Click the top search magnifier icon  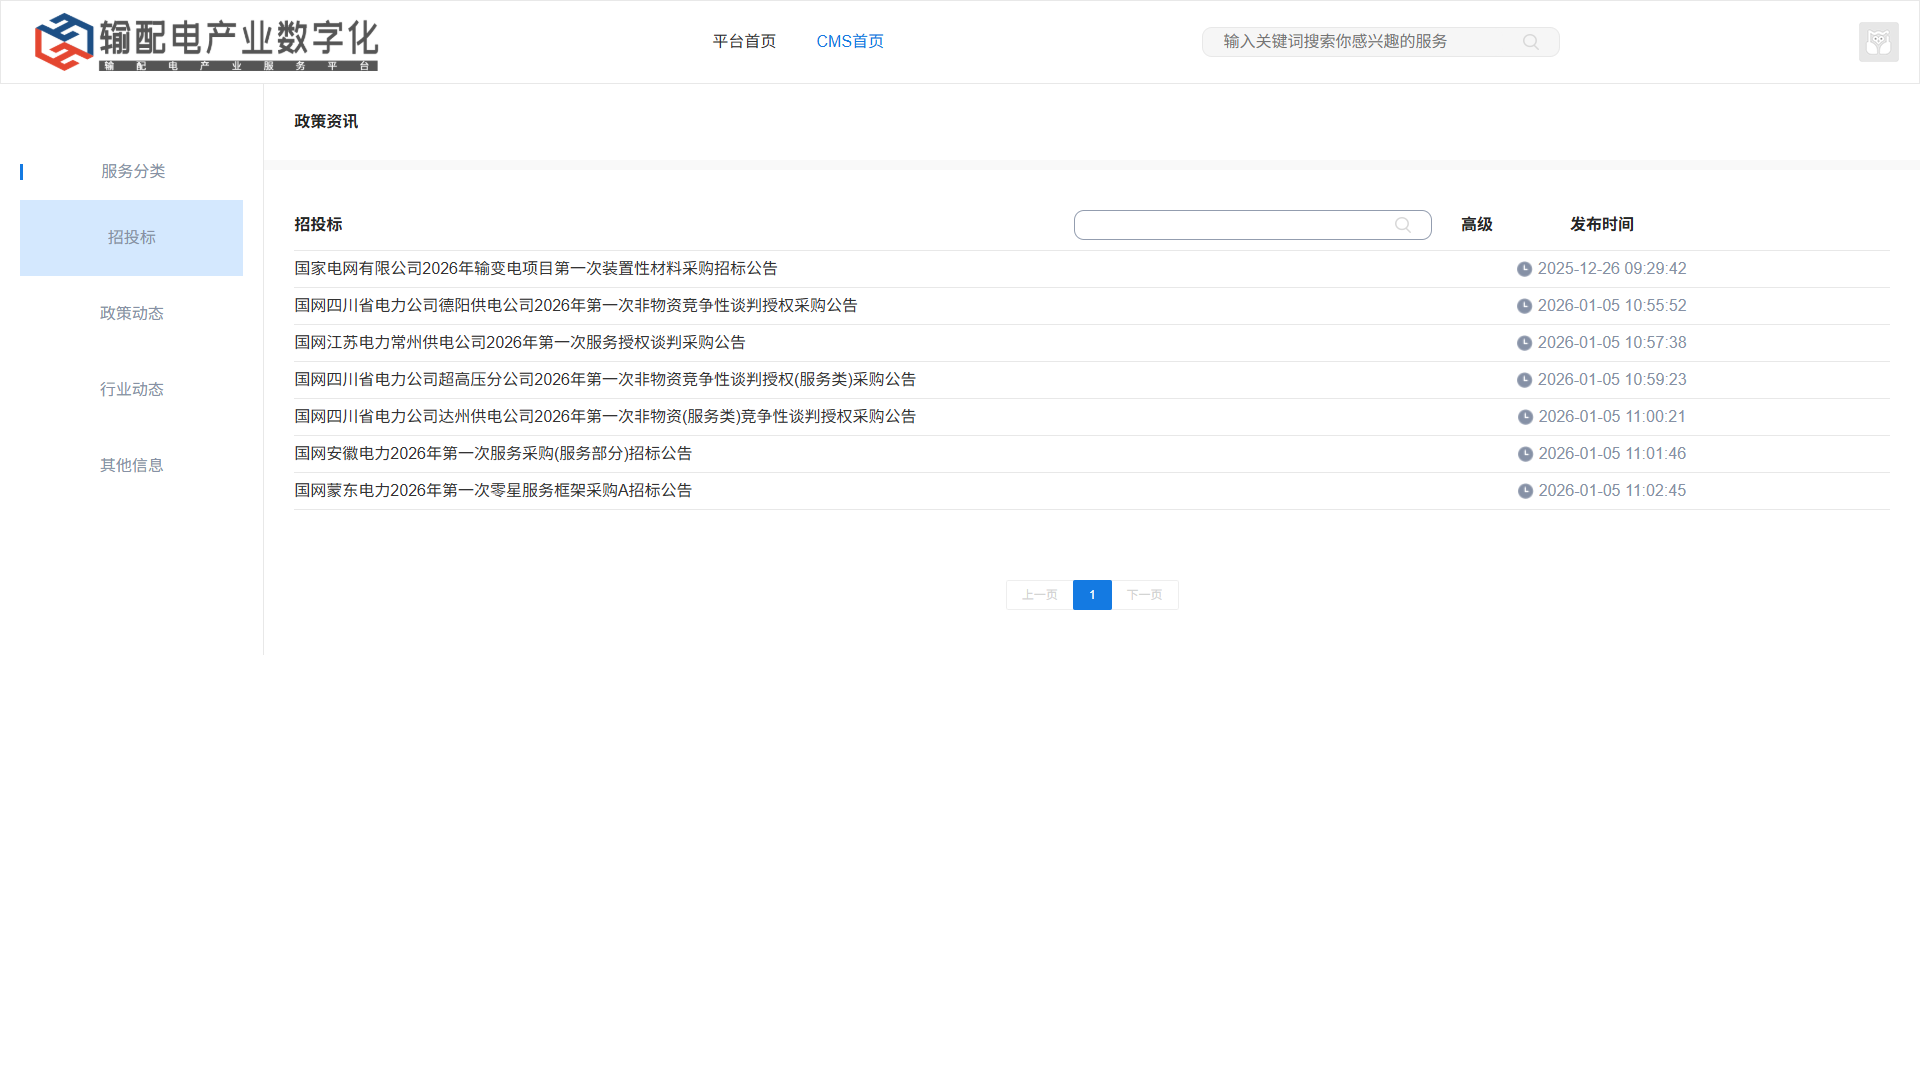(1530, 42)
